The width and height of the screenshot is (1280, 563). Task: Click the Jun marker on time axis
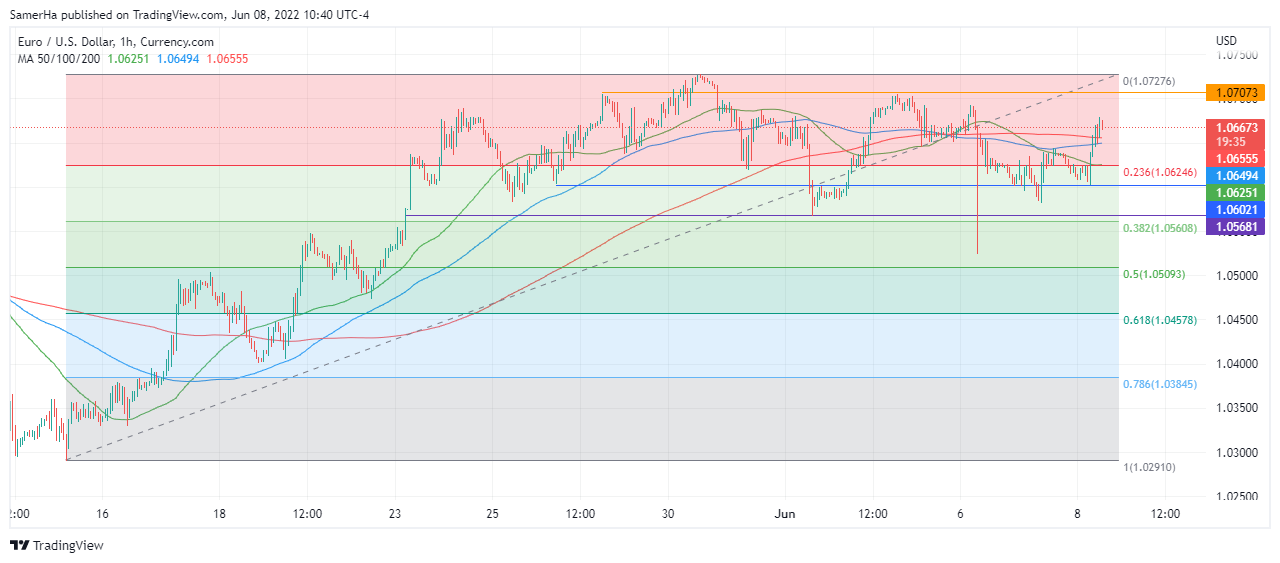[x=785, y=514]
